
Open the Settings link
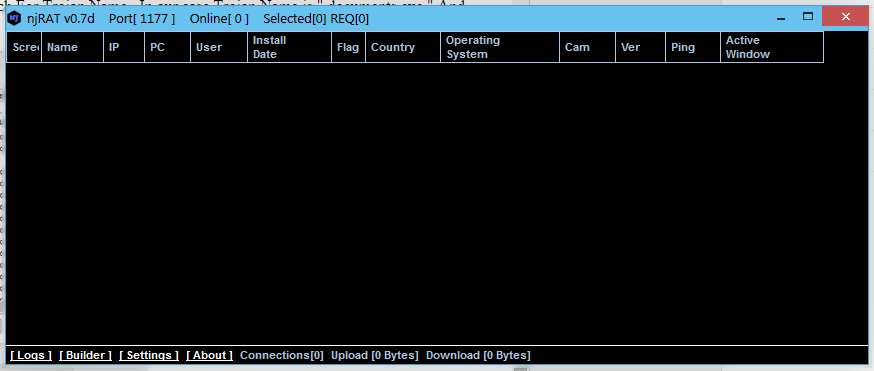point(149,355)
